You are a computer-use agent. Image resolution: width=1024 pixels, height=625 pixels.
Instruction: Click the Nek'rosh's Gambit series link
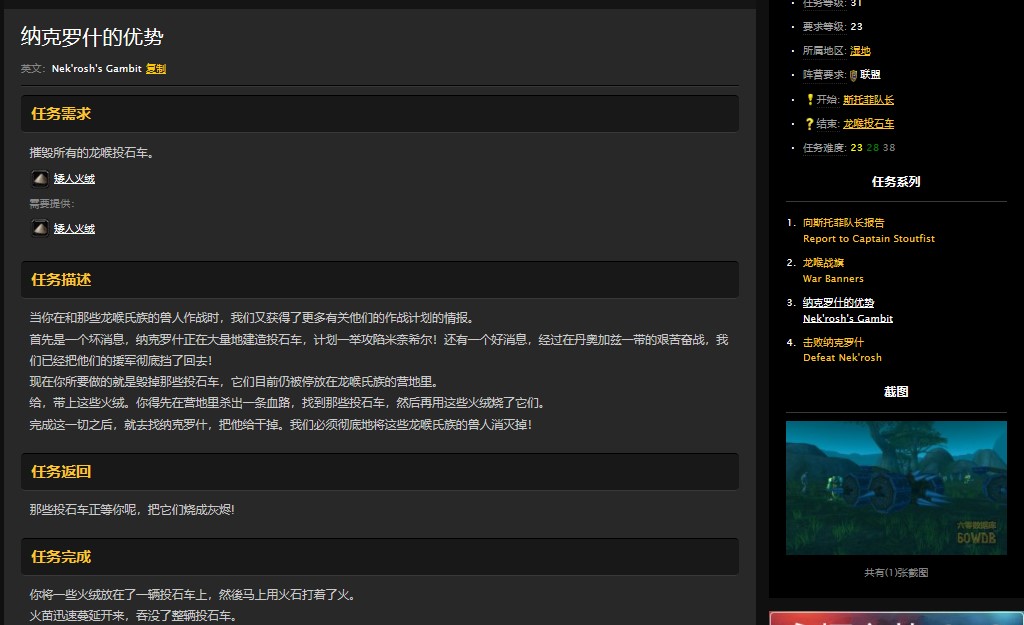[x=847, y=318]
